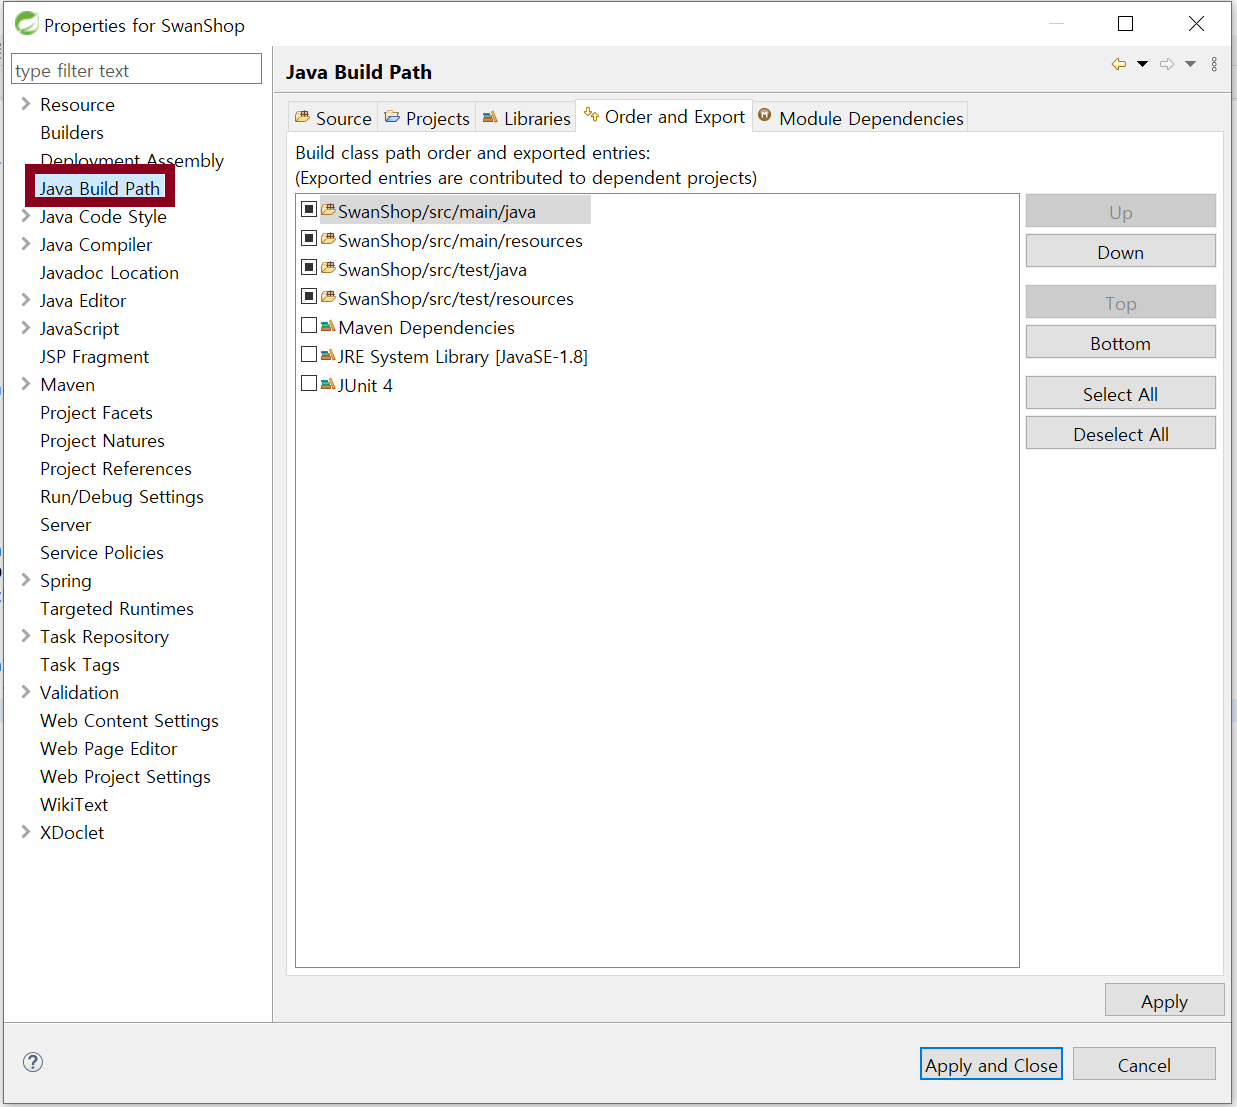Viewport: 1237px width, 1107px height.
Task: Expand the Java Compiler node
Action: click(25, 244)
